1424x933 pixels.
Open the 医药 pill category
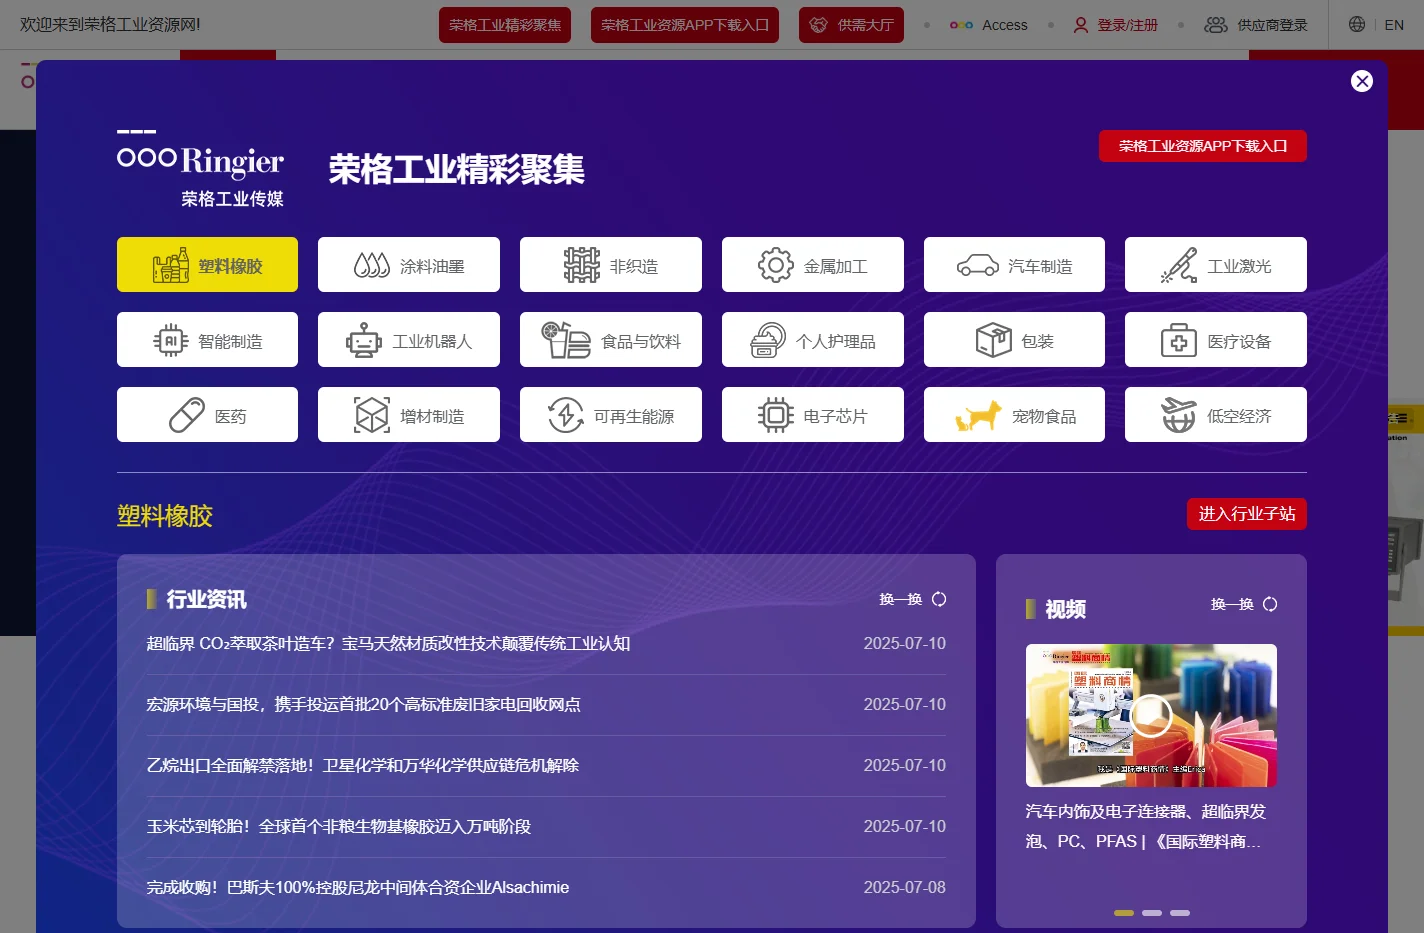(207, 415)
